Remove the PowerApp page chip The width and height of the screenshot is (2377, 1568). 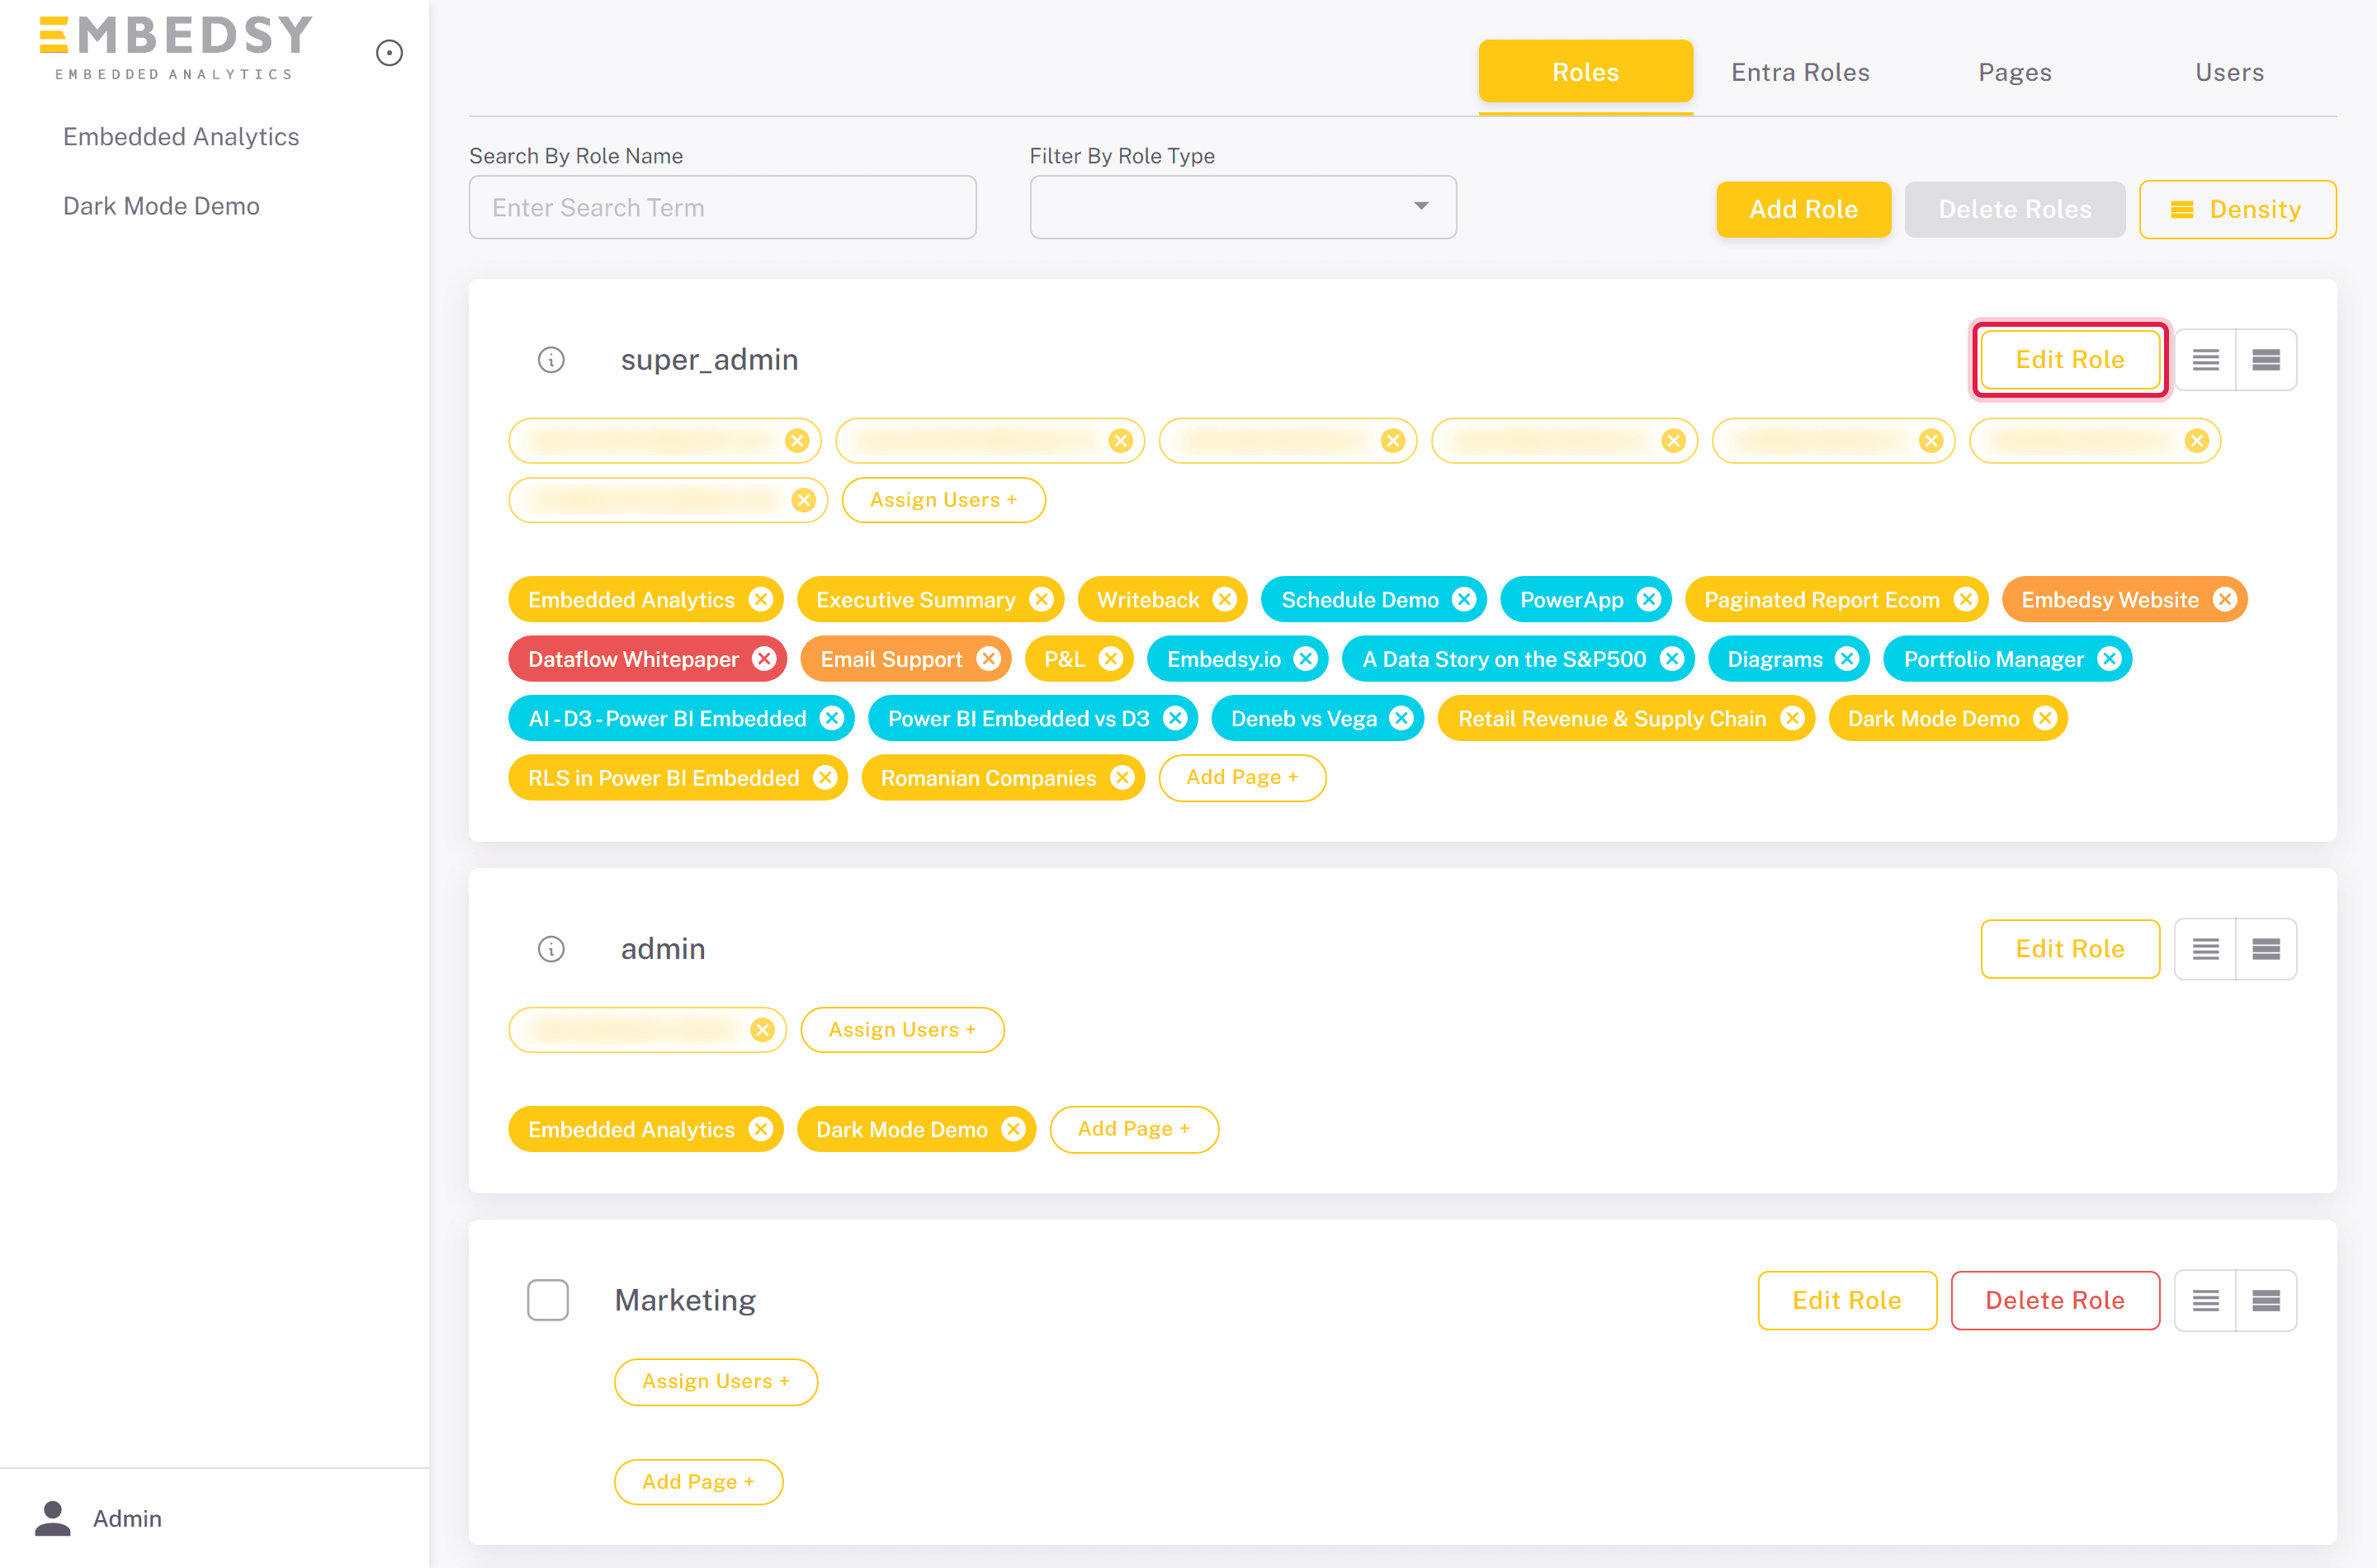[1649, 599]
